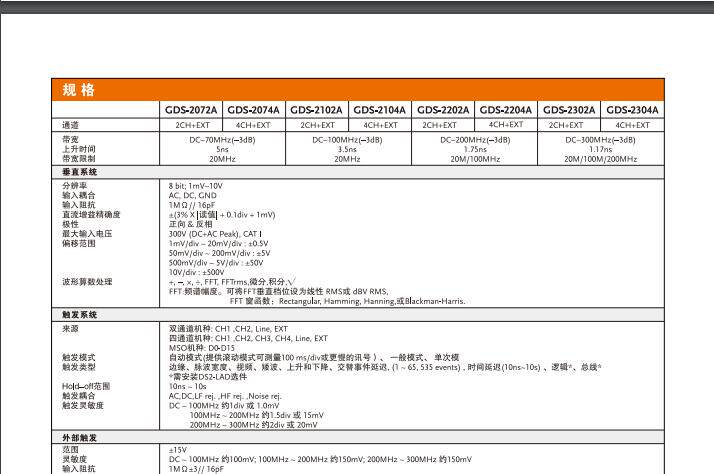Click the 规格 header title

(x=78, y=90)
